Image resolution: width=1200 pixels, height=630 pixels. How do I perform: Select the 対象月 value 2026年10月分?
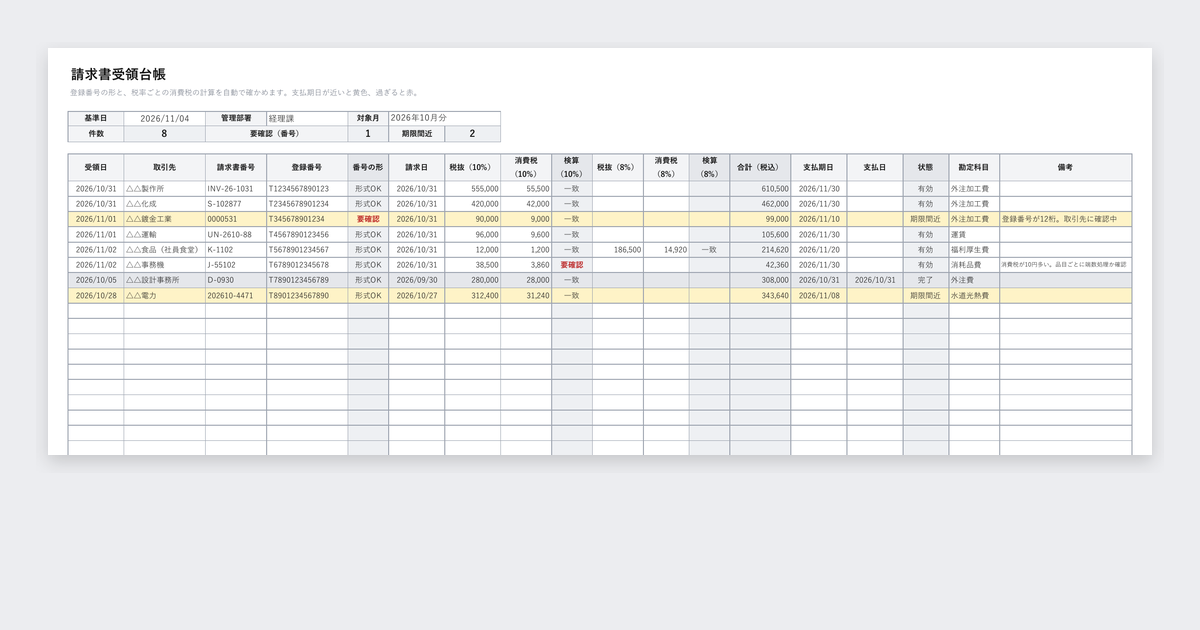(x=444, y=118)
